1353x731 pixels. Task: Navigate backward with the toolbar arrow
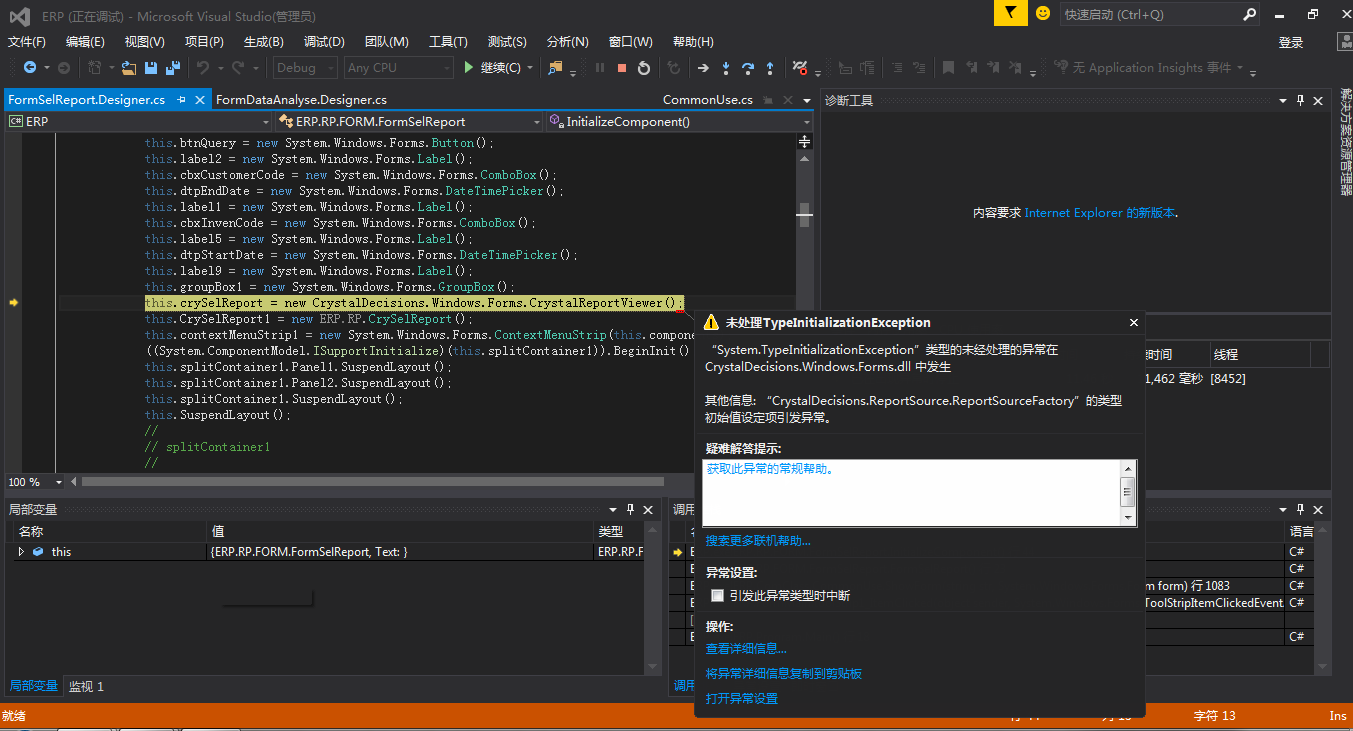[x=29, y=68]
